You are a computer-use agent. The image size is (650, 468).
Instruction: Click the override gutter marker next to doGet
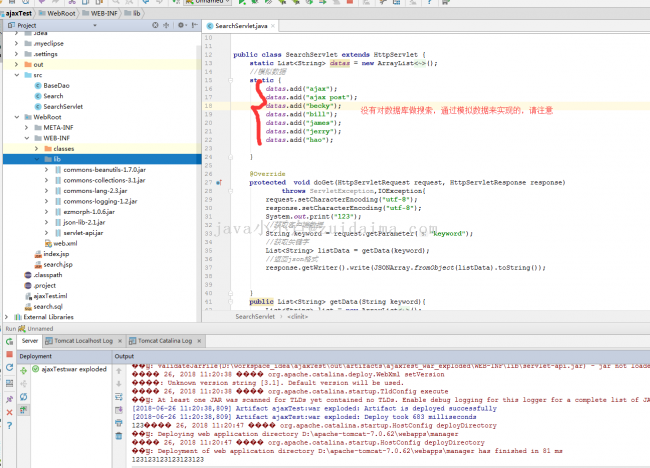click(219, 182)
